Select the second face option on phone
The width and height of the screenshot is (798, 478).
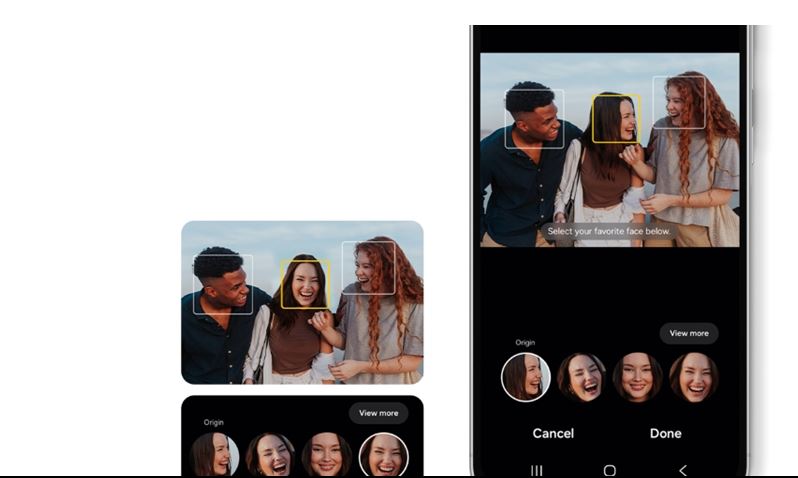tap(582, 377)
